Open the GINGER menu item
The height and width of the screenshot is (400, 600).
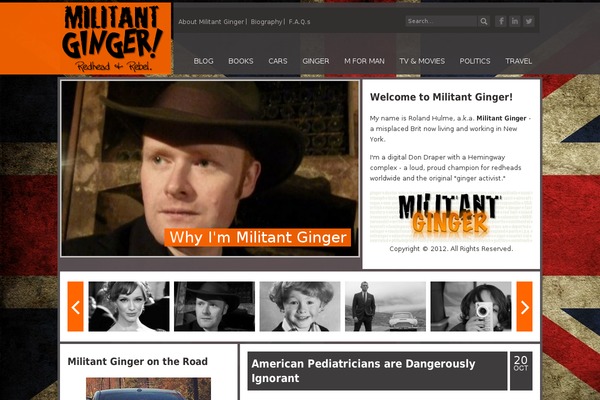coord(316,61)
